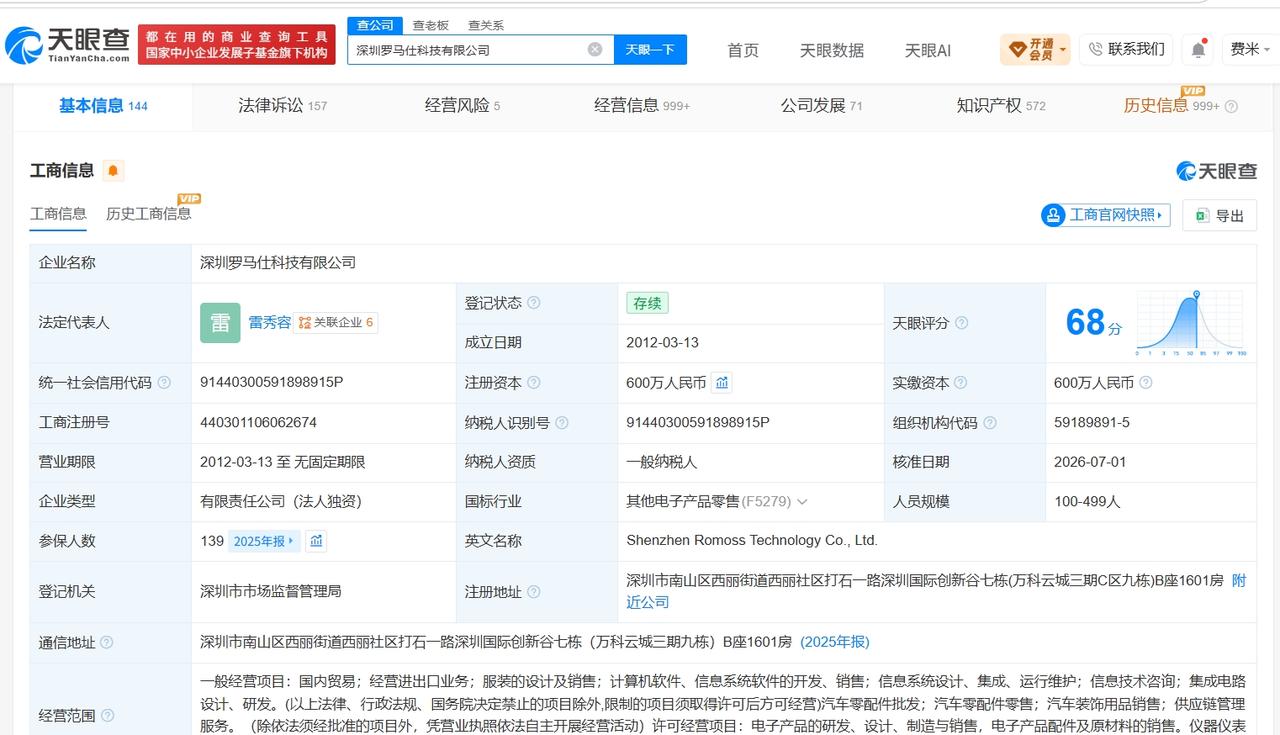This screenshot has width=1280, height=735.
Task: Expand the 其他电子产品零售 industry chevron
Action: (802, 502)
